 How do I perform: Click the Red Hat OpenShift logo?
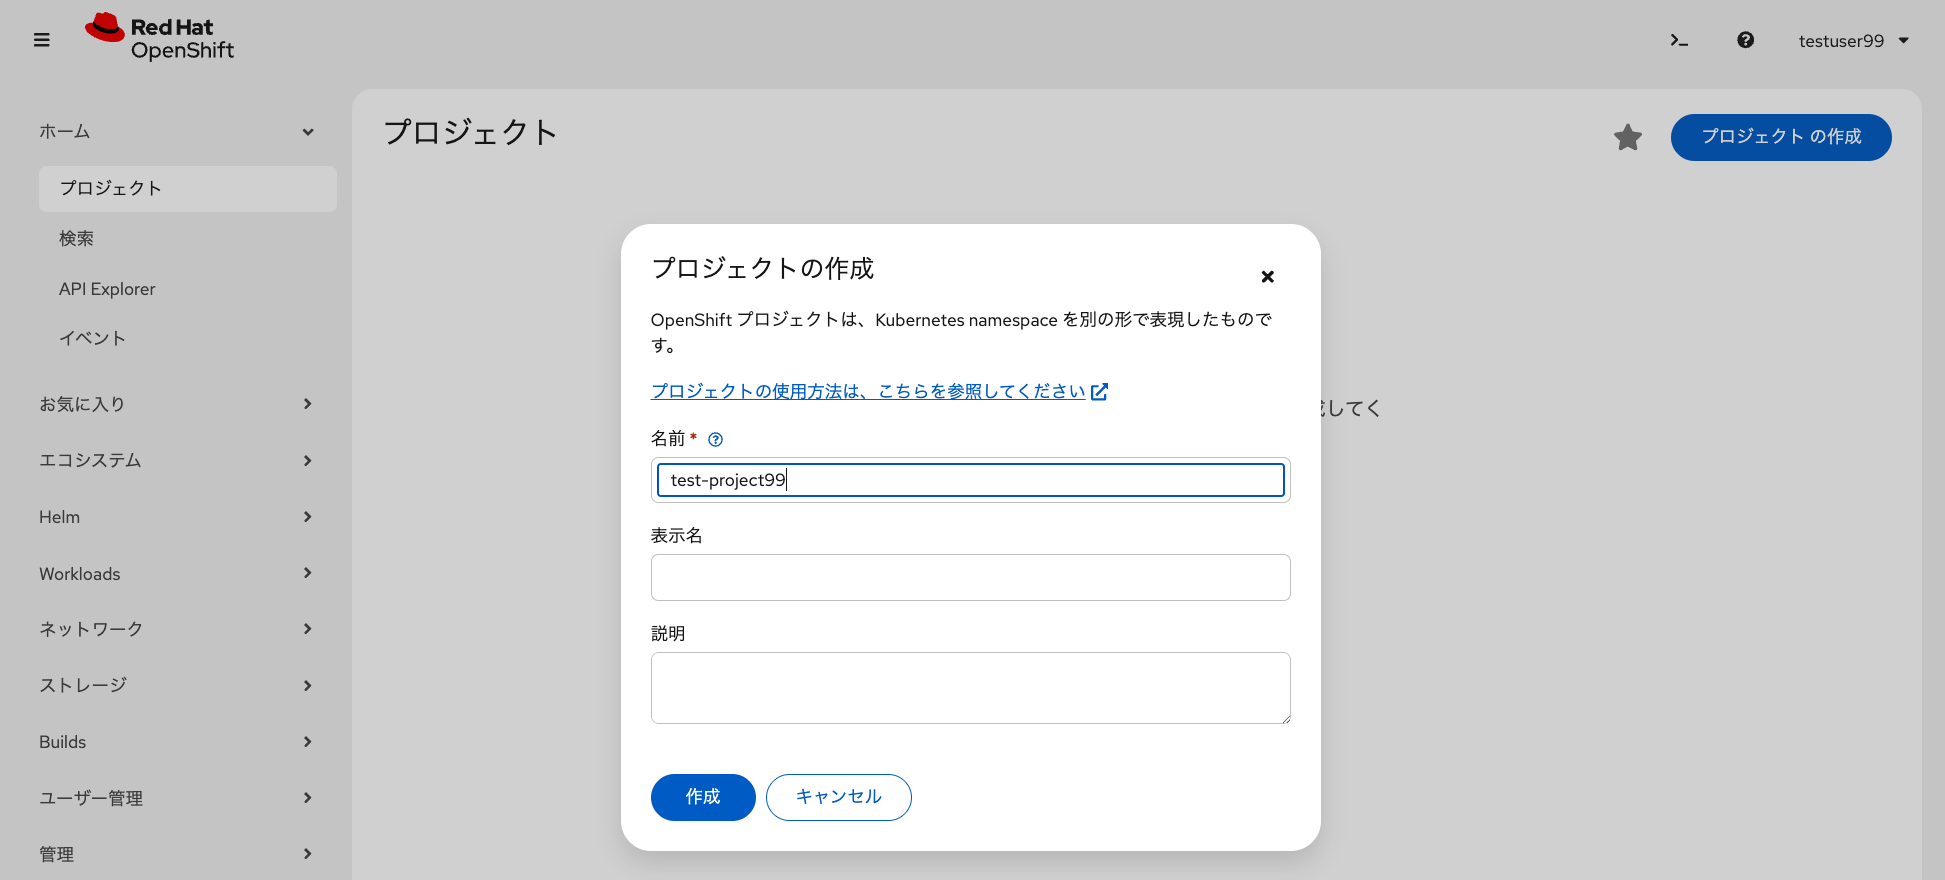click(x=159, y=38)
